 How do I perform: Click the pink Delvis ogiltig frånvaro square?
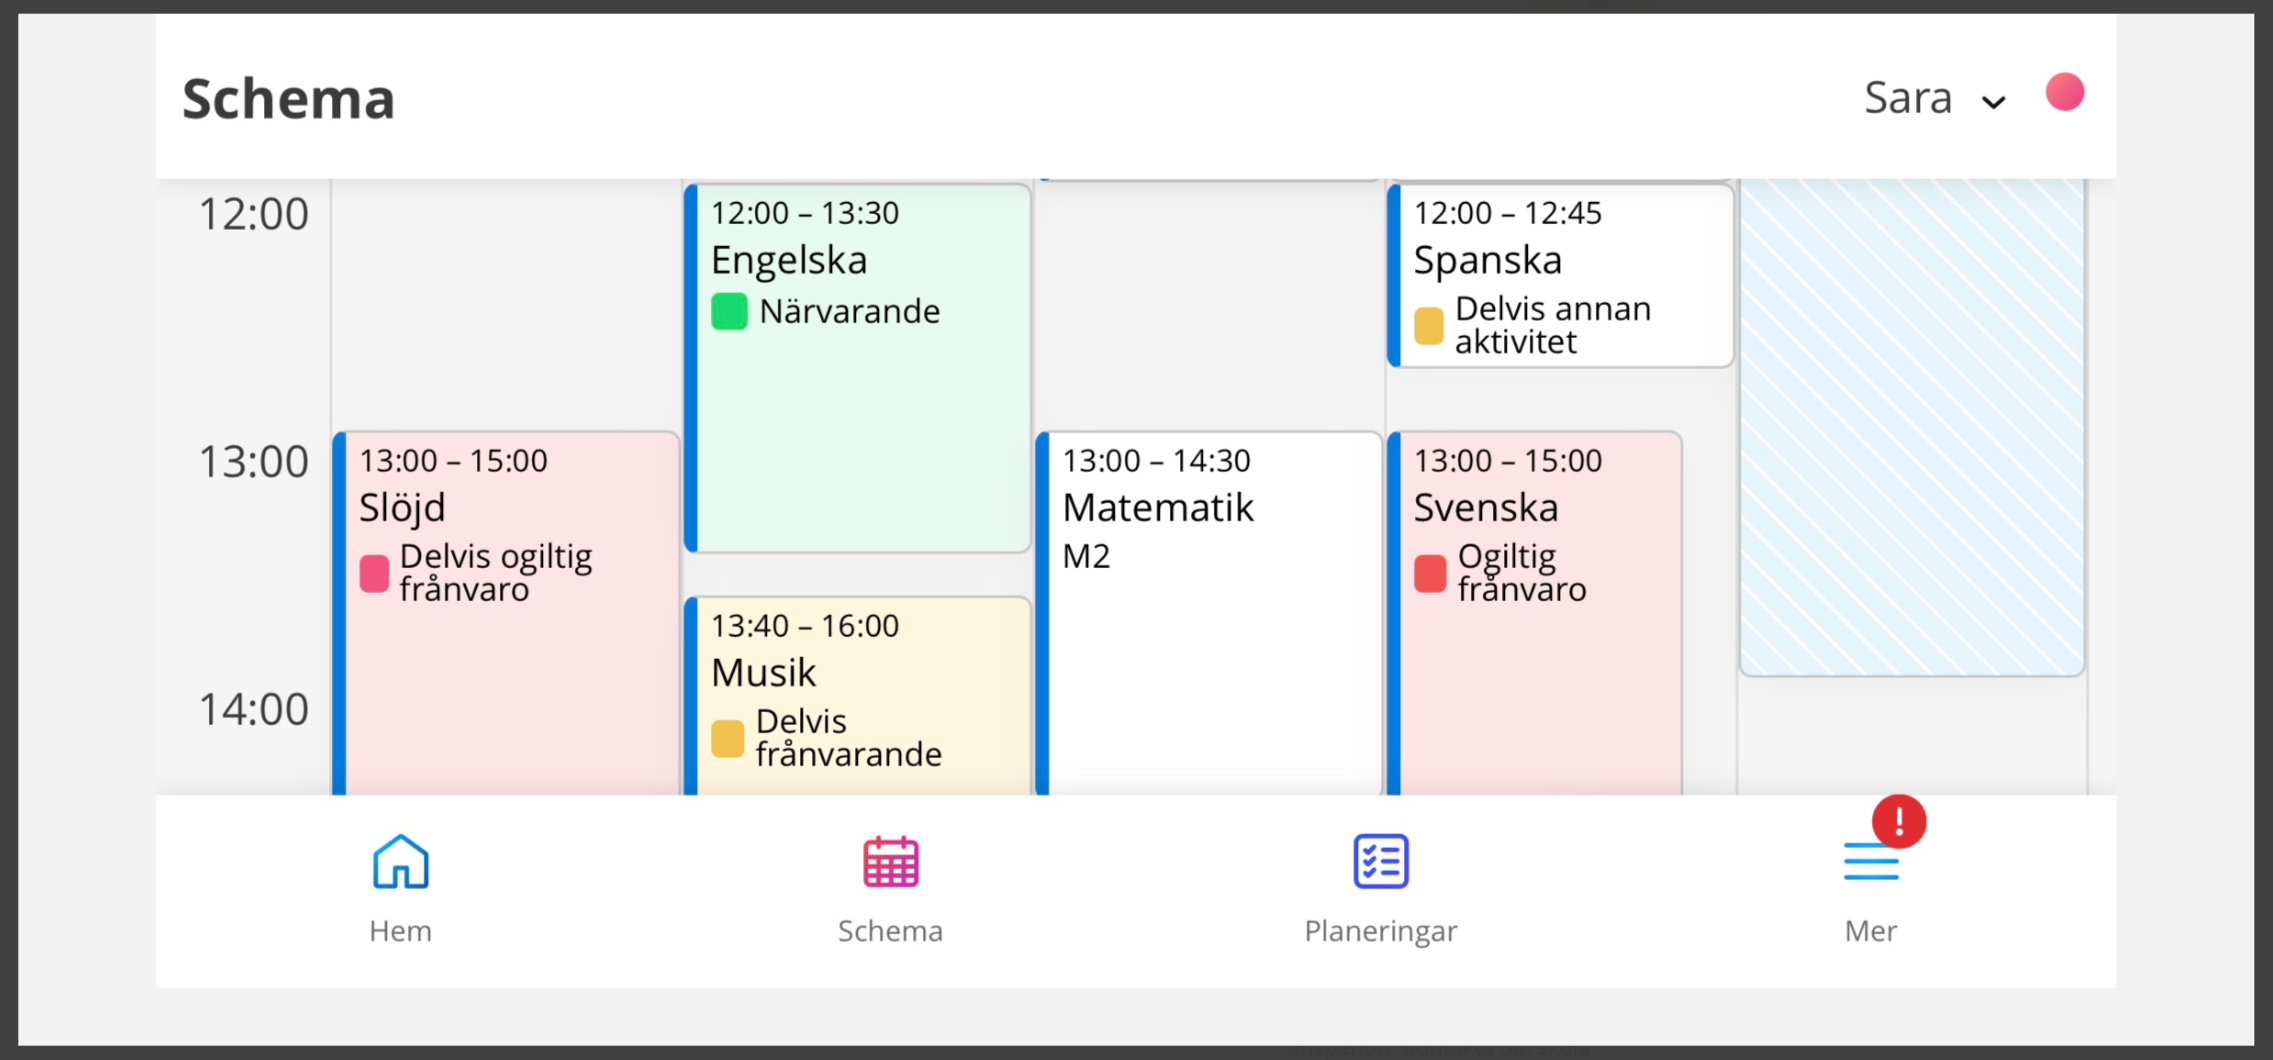click(374, 574)
